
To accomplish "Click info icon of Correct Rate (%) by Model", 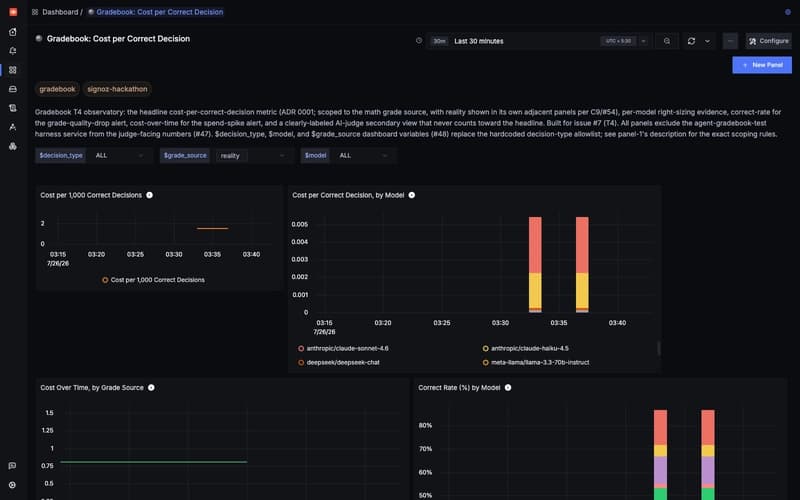I will 508,388.
